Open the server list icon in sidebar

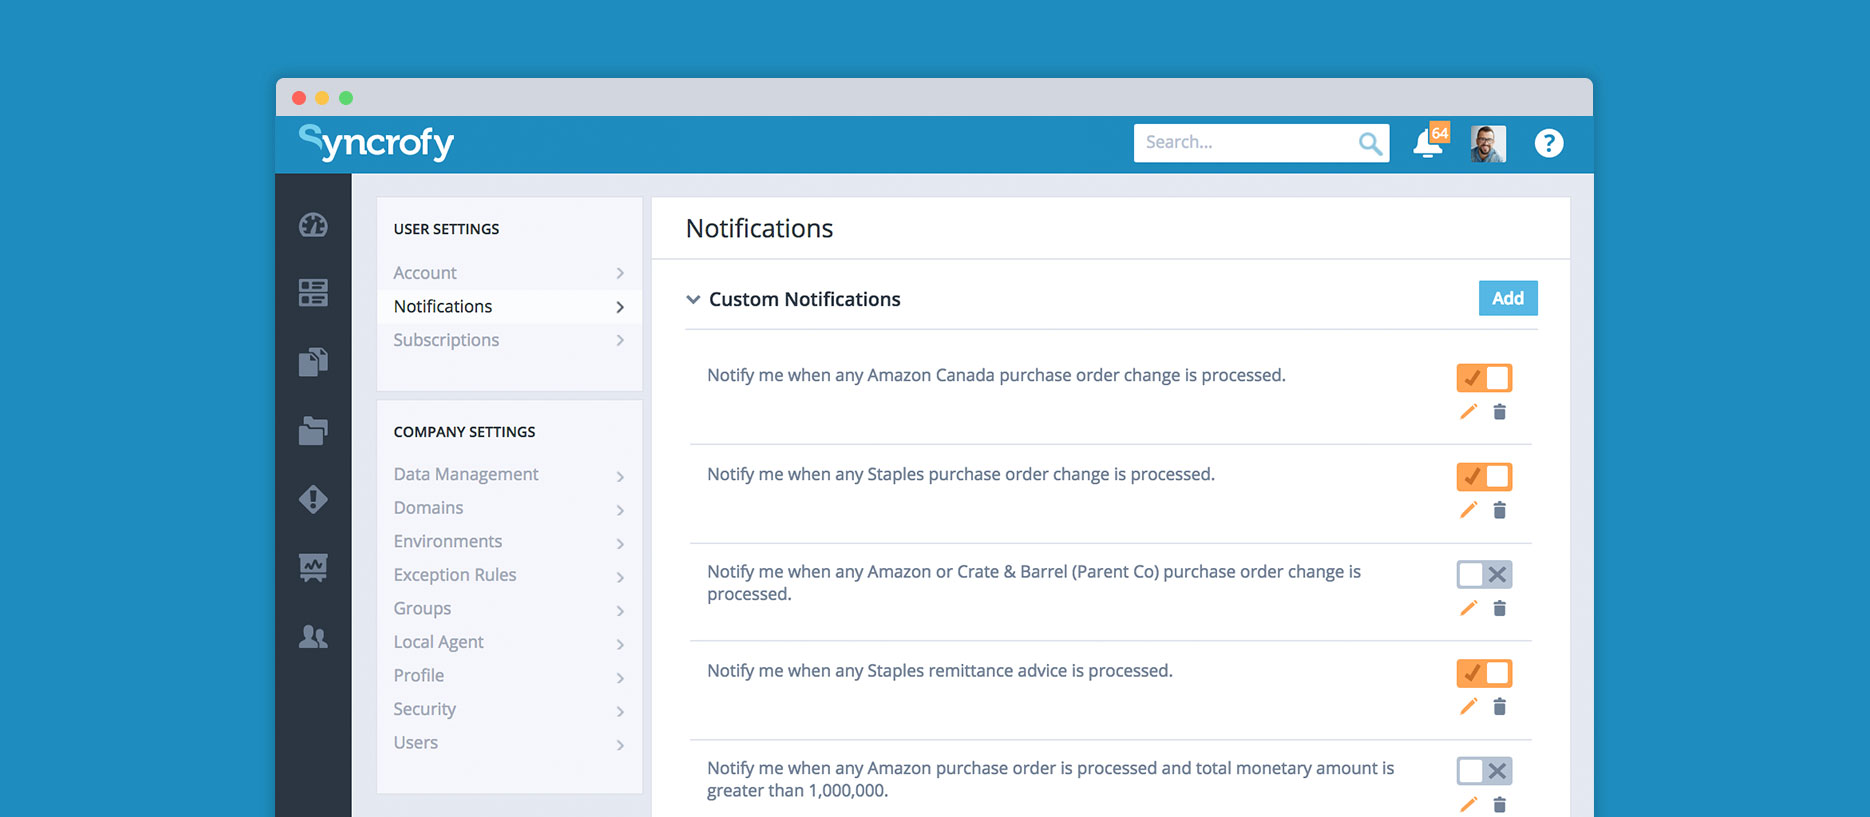coord(313,293)
